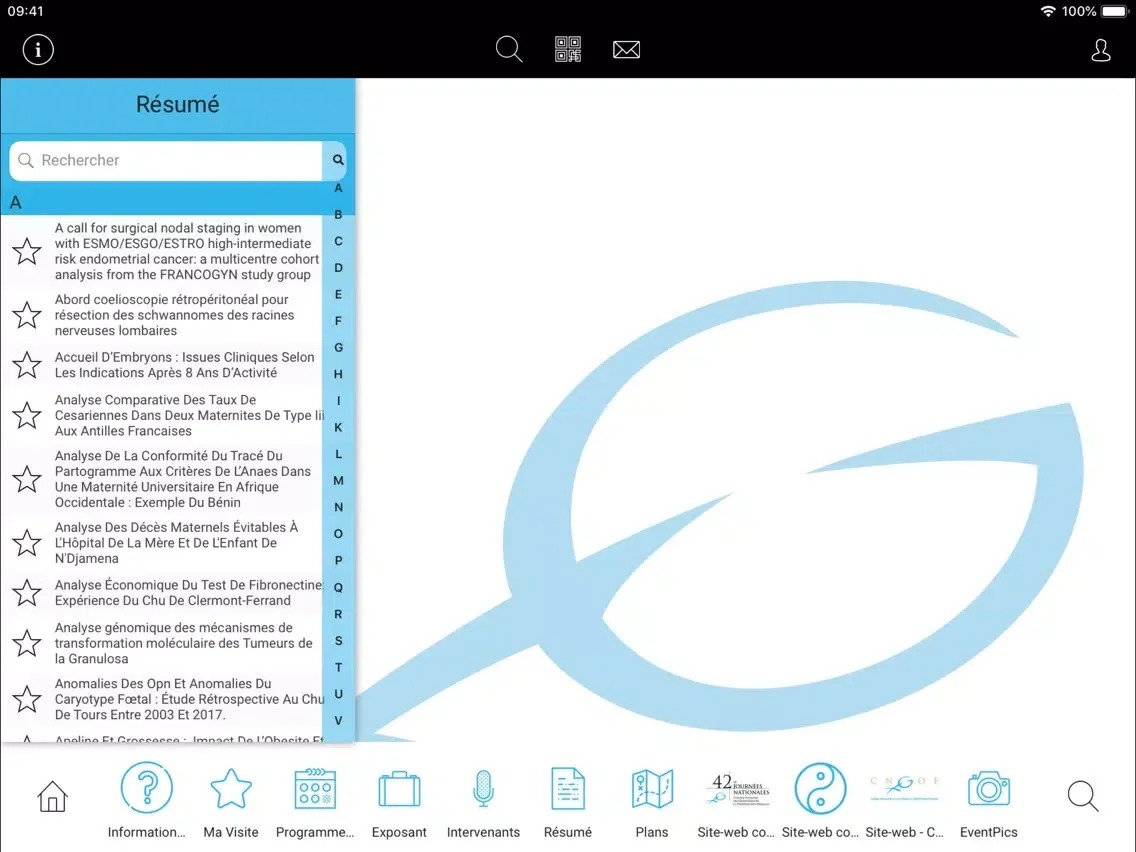Open 'Analyse Économique Du Test De Fibronectine' text
This screenshot has width=1136, height=852.
pos(189,593)
